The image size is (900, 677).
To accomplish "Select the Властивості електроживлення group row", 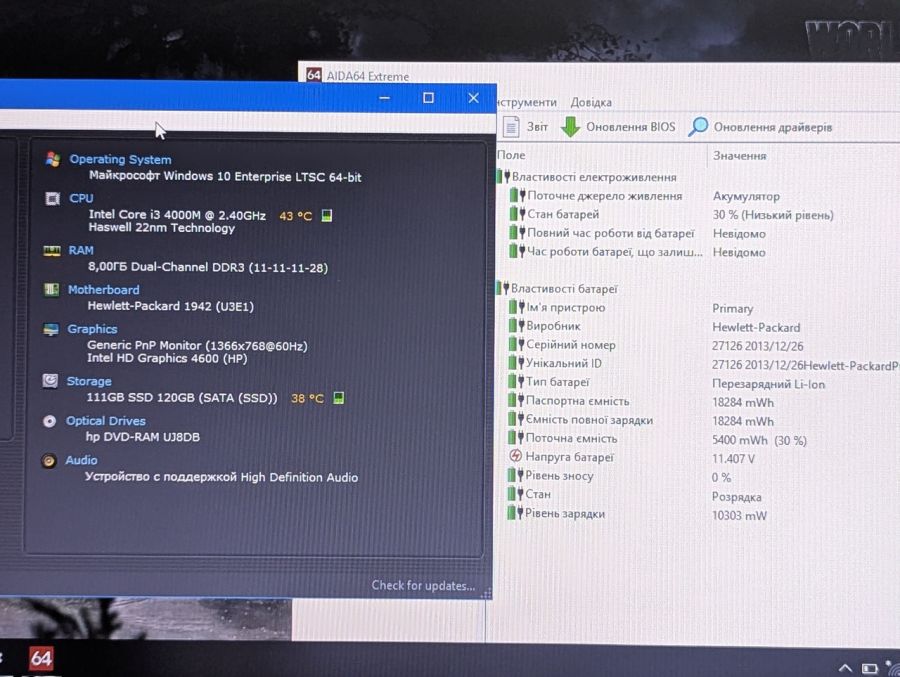I will pos(588,177).
